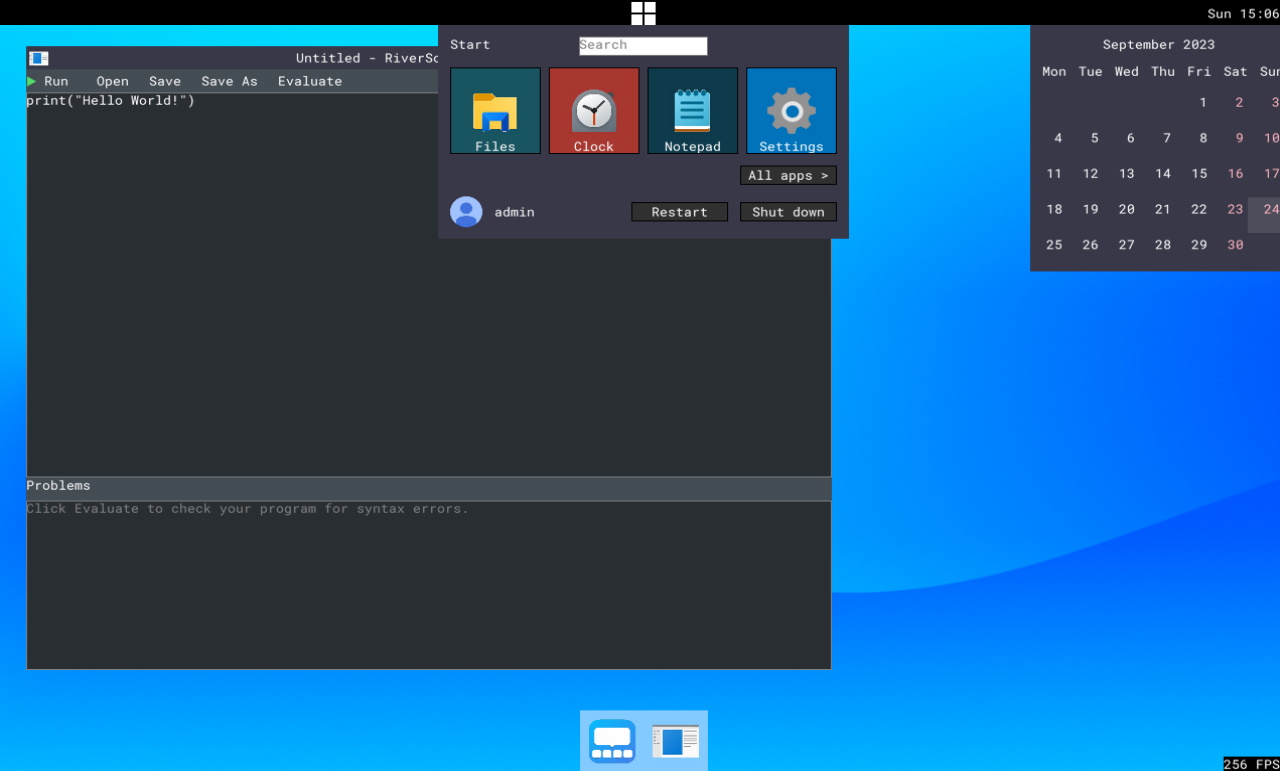1280x771 pixels.
Task: Select September 15 in the calendar
Action: [x=1199, y=174]
